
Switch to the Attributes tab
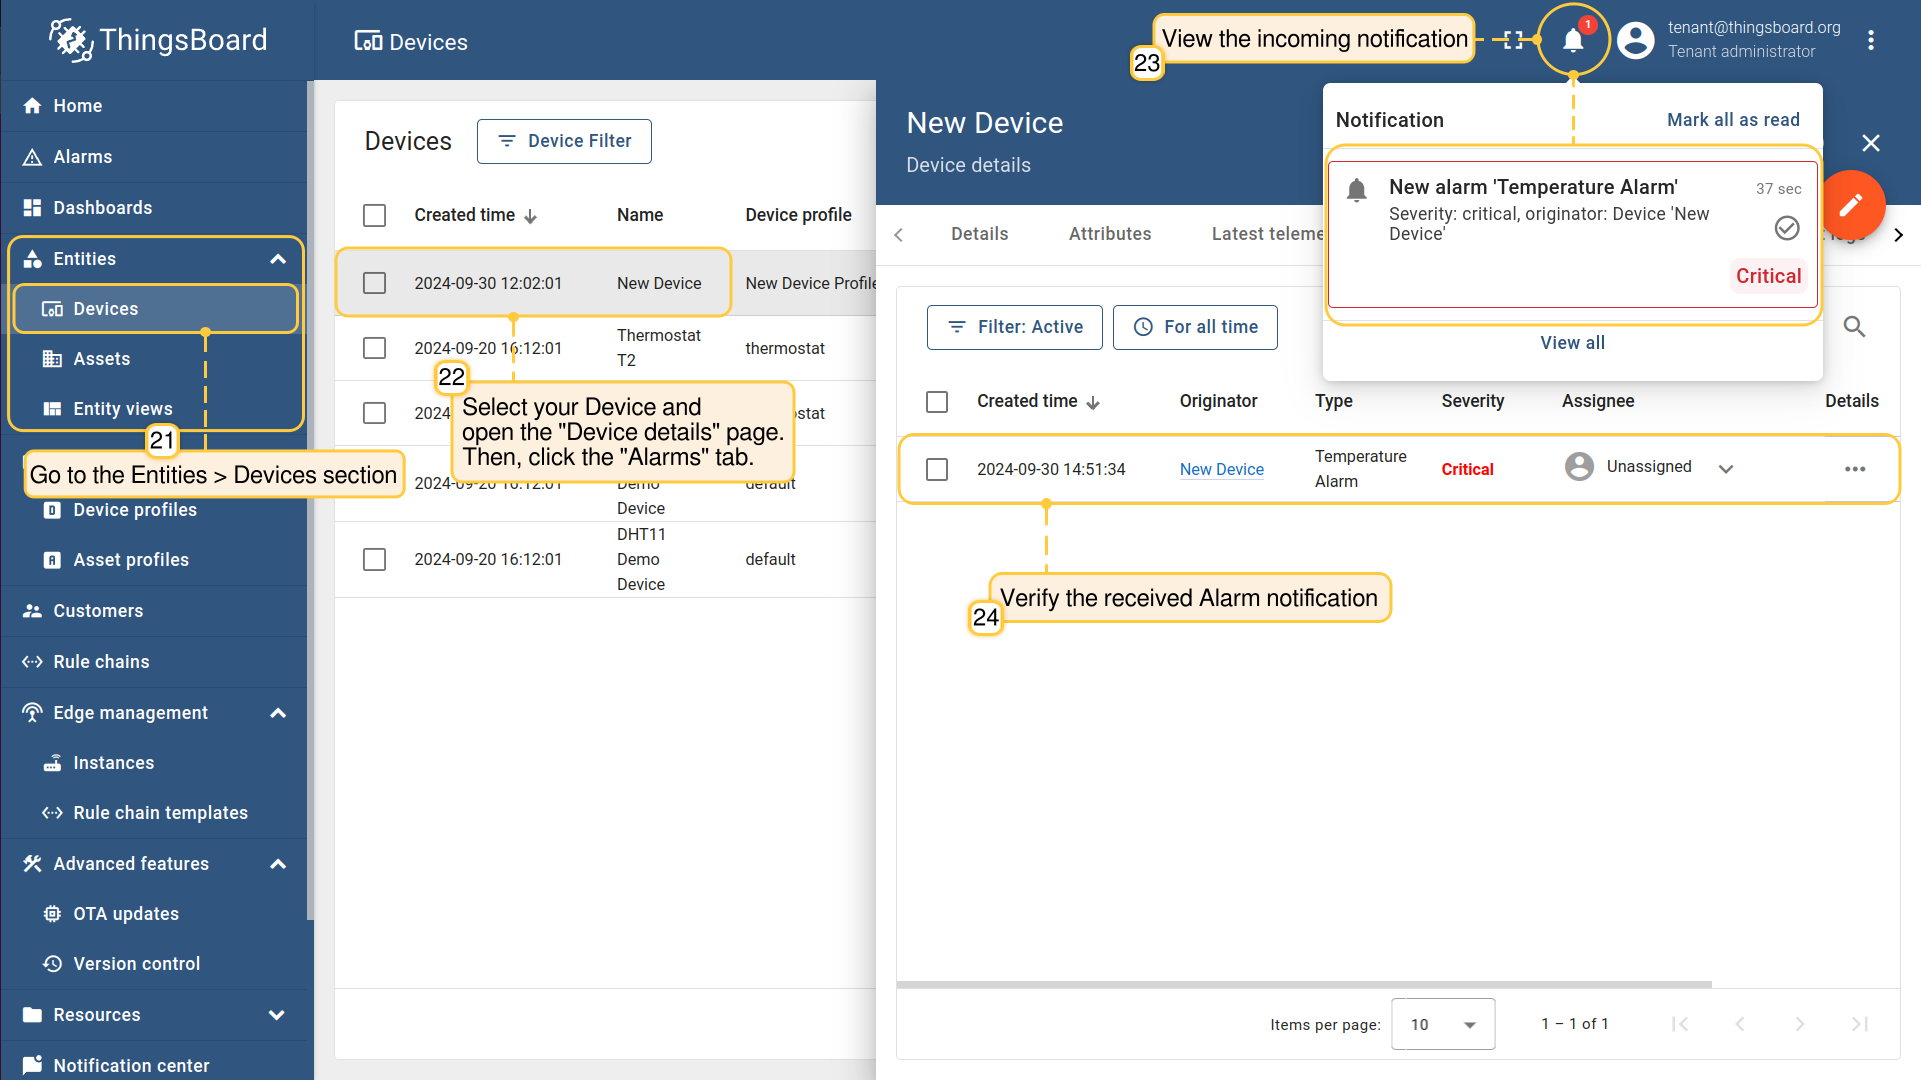click(x=1110, y=234)
